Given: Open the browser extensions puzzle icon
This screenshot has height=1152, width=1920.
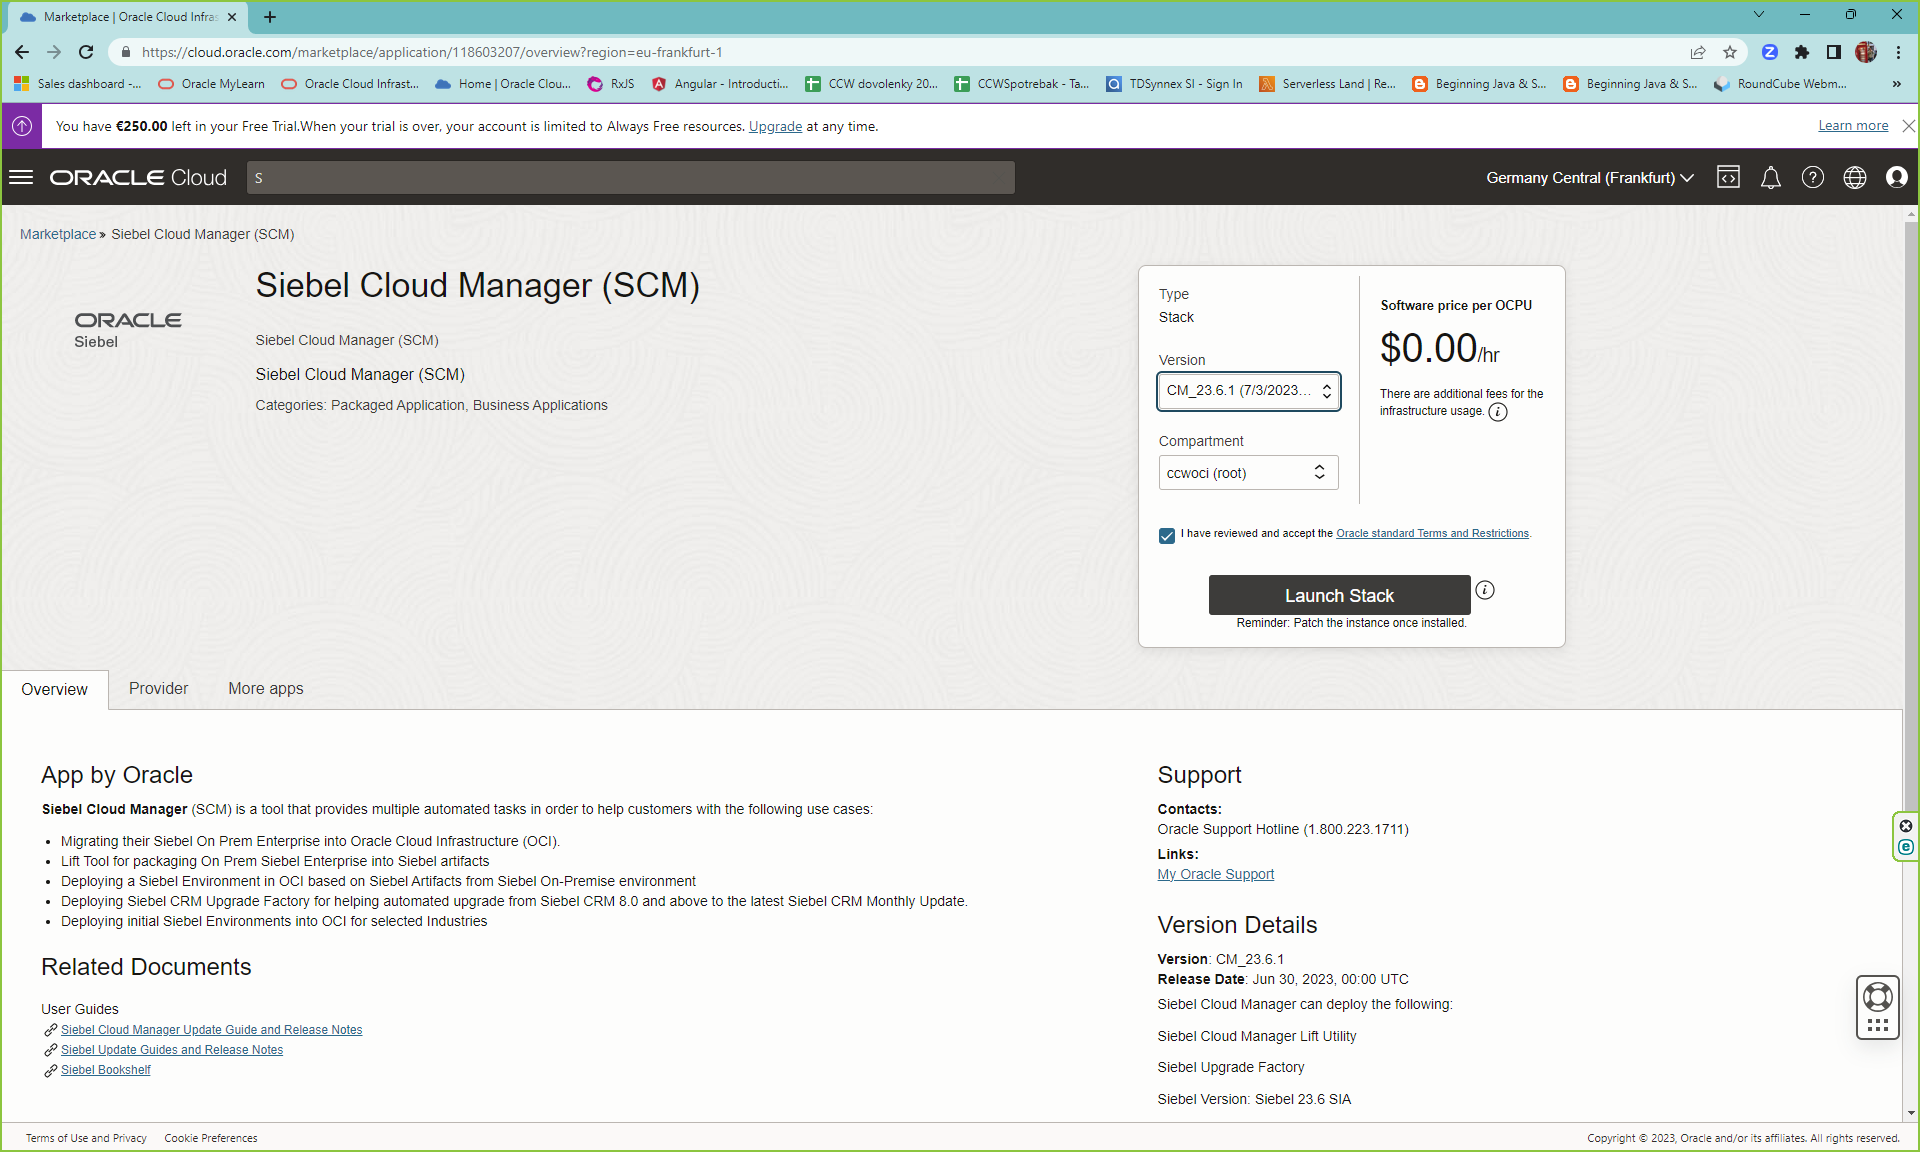Looking at the screenshot, I should [x=1802, y=52].
